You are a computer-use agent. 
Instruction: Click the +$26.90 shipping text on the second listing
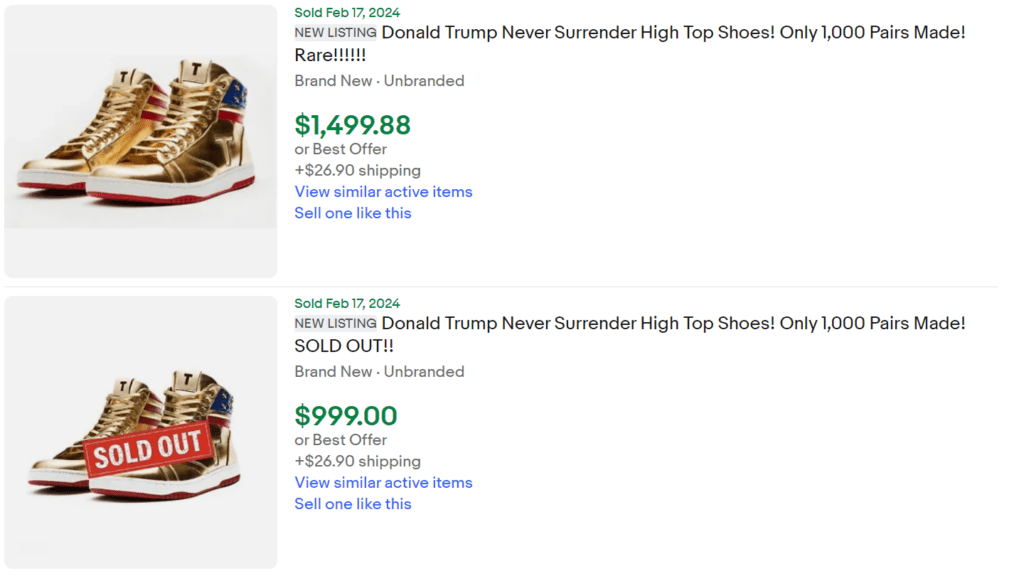358,461
